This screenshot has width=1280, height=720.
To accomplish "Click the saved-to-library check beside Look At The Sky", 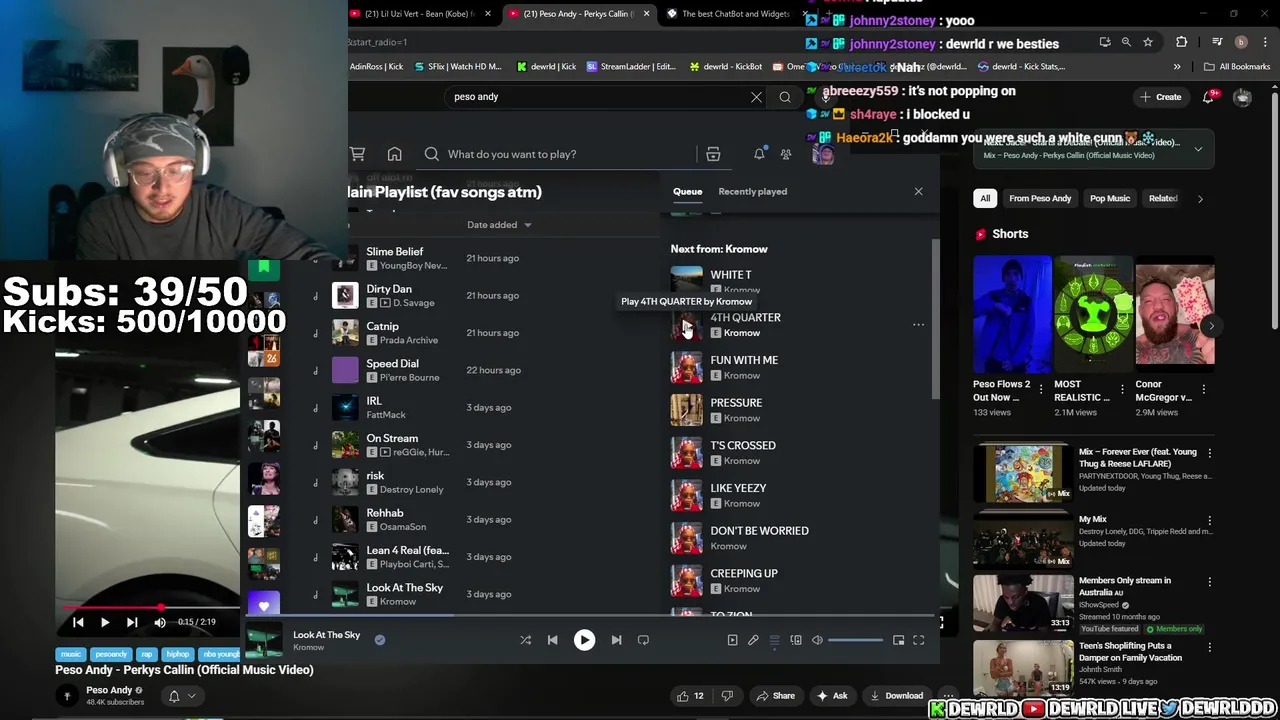I will 380,640.
